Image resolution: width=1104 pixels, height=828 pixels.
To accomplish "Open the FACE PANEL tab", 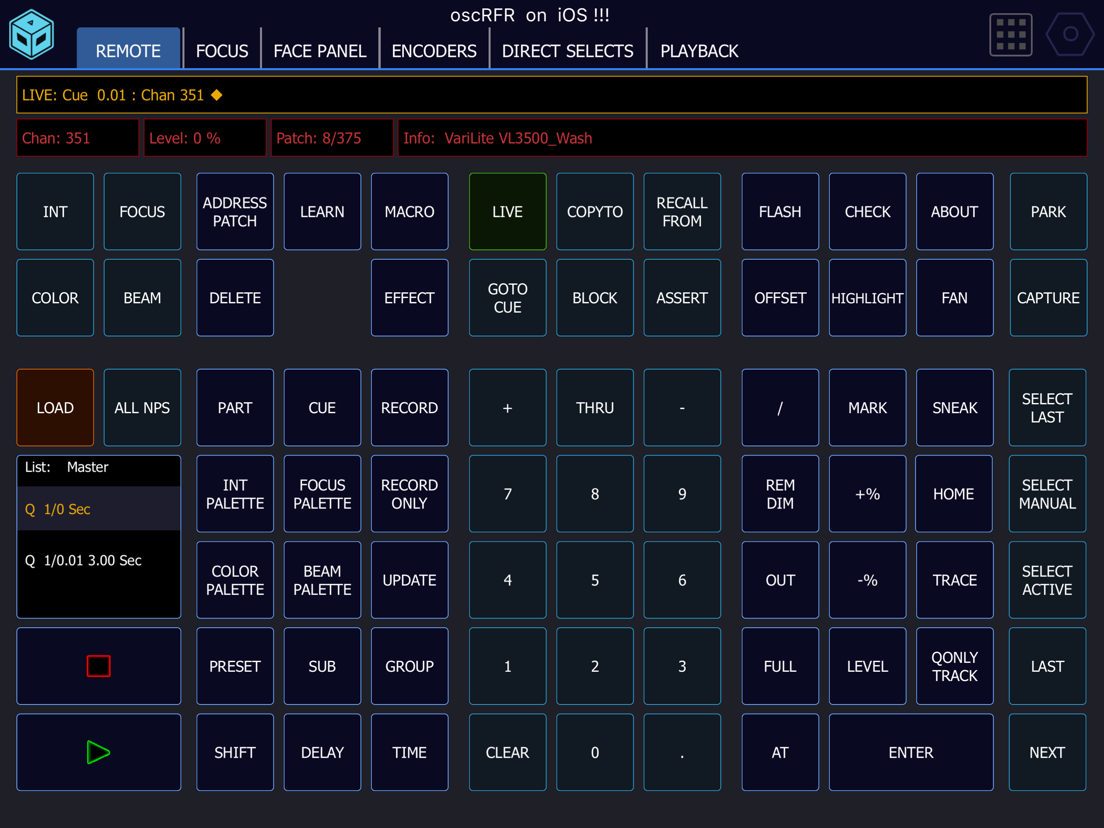I will [x=320, y=51].
